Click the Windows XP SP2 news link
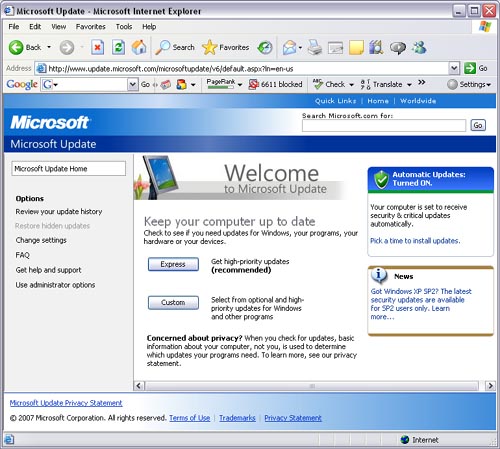The height and width of the screenshot is (449, 500). click(x=421, y=304)
